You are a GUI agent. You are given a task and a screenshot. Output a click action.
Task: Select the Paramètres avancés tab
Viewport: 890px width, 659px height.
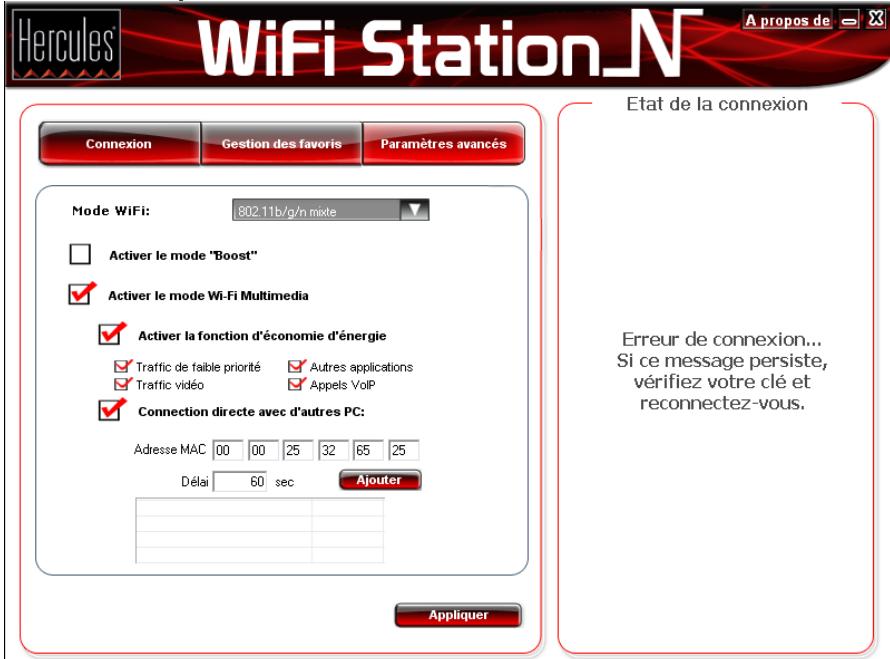pos(443,144)
